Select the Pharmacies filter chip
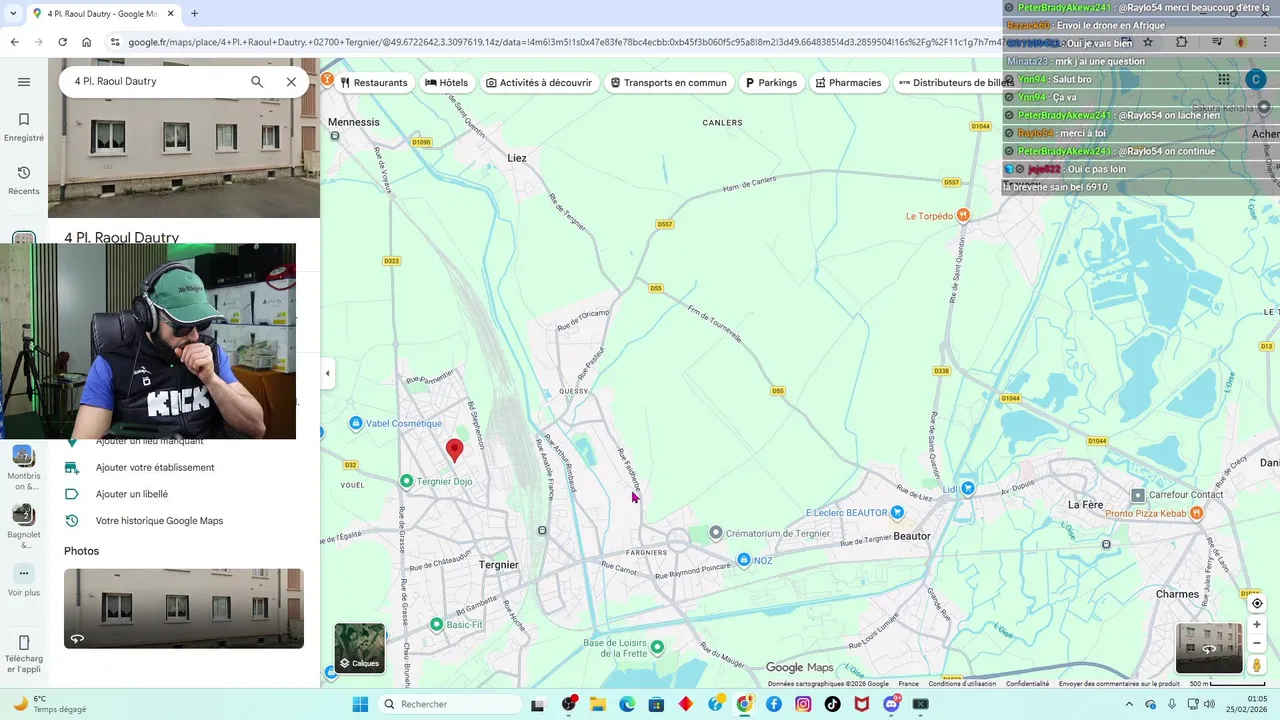Screen dimensions: 1280x720 (x=847, y=83)
